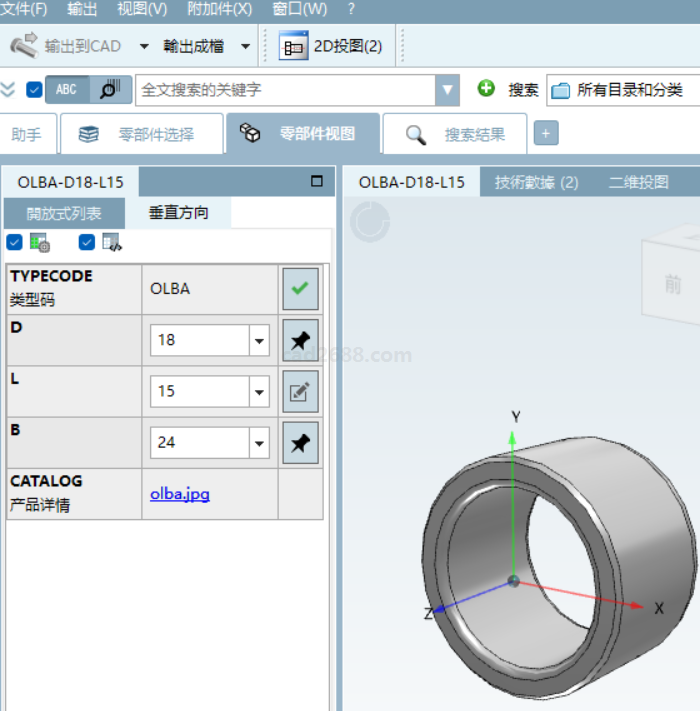The width and height of the screenshot is (700, 711).
Task: Open 2D投图(2) projection tool
Action: click(x=332, y=46)
